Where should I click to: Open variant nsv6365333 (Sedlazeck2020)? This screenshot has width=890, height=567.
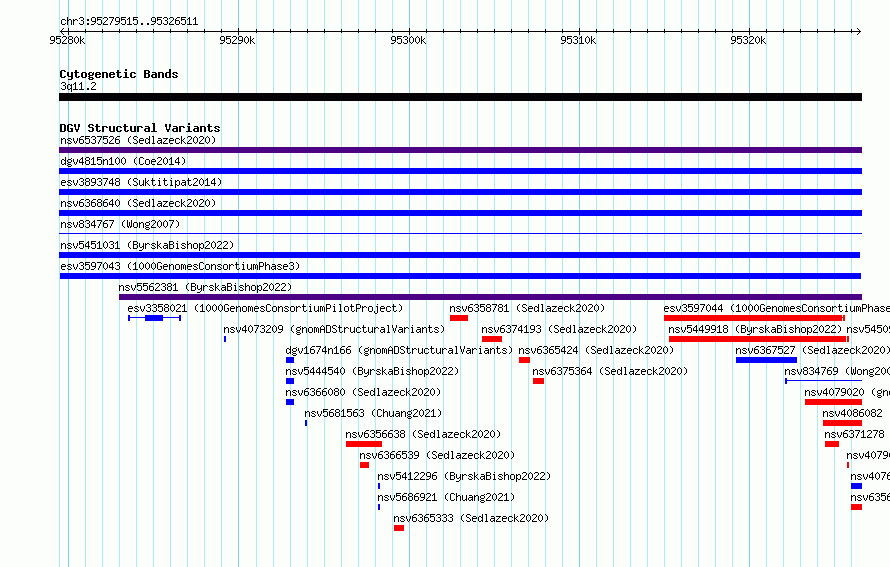(x=471, y=518)
